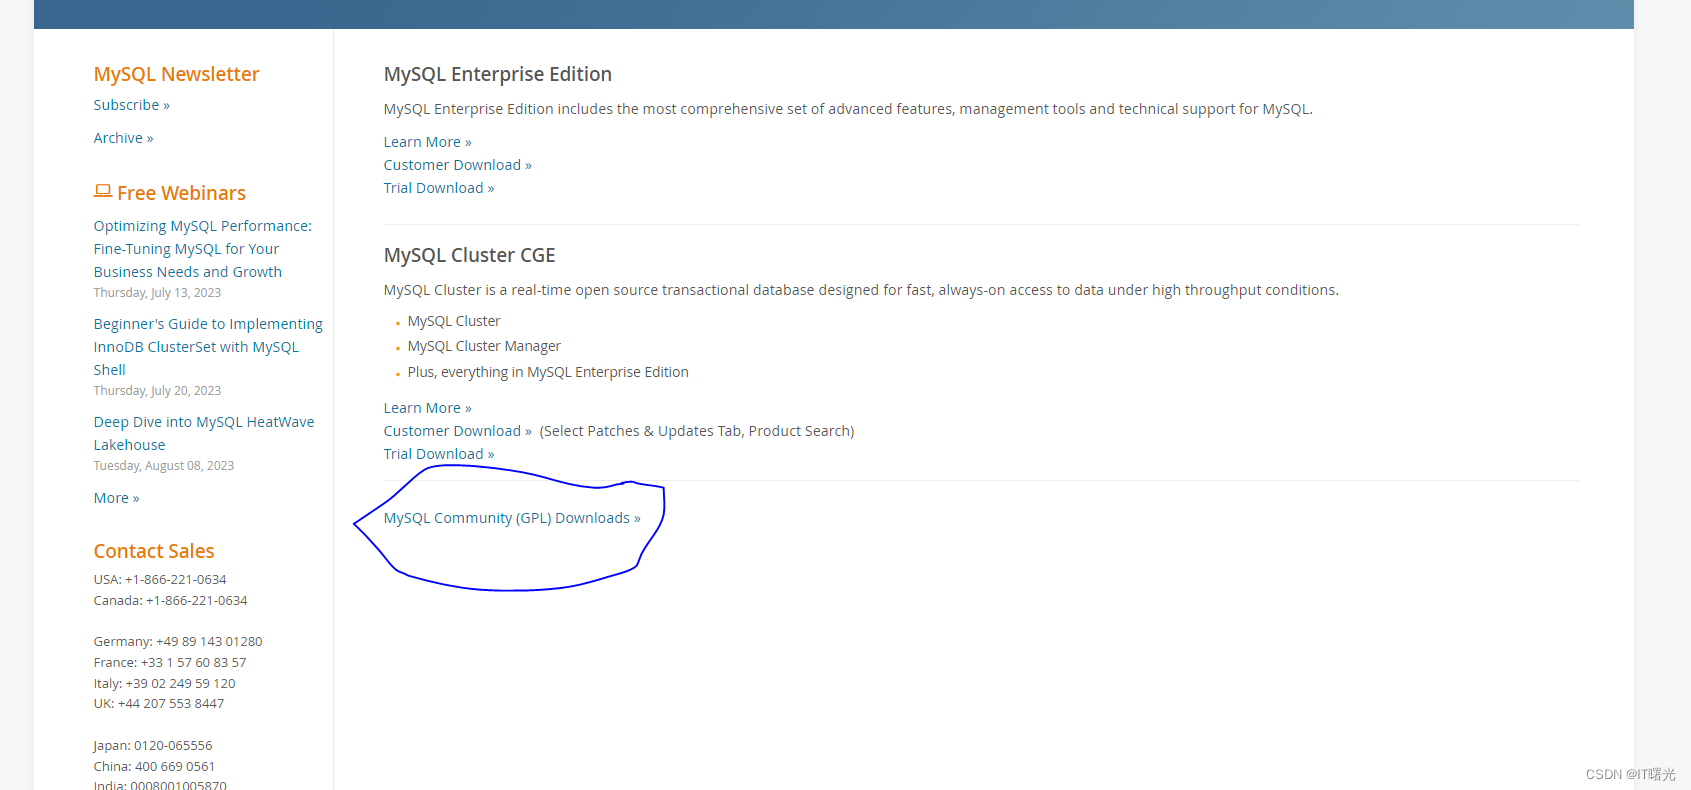Click the webinar date Thursday, July 20, 2023
Viewport: 1691px width, 790px height.
click(157, 391)
